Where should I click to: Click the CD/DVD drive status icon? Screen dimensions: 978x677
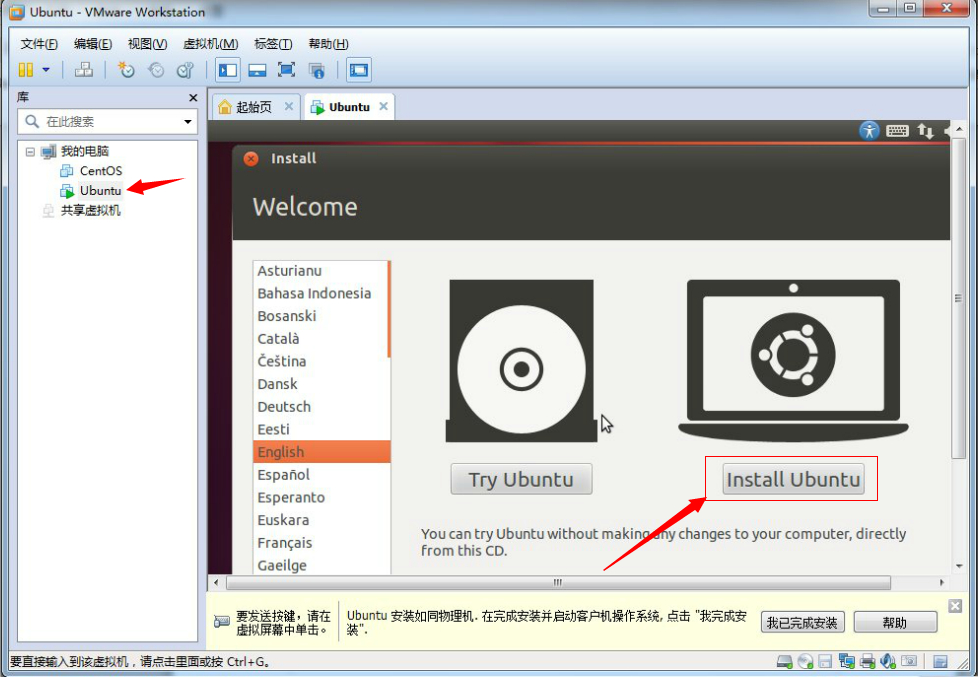[x=805, y=661]
